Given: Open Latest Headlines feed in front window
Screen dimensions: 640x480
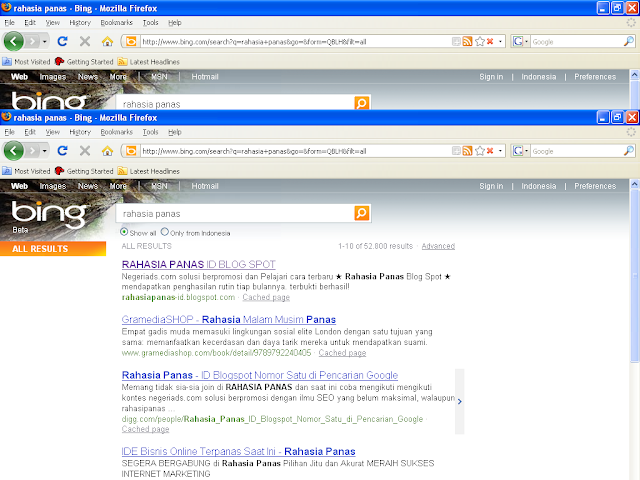Looking at the screenshot, I should (x=149, y=171).
